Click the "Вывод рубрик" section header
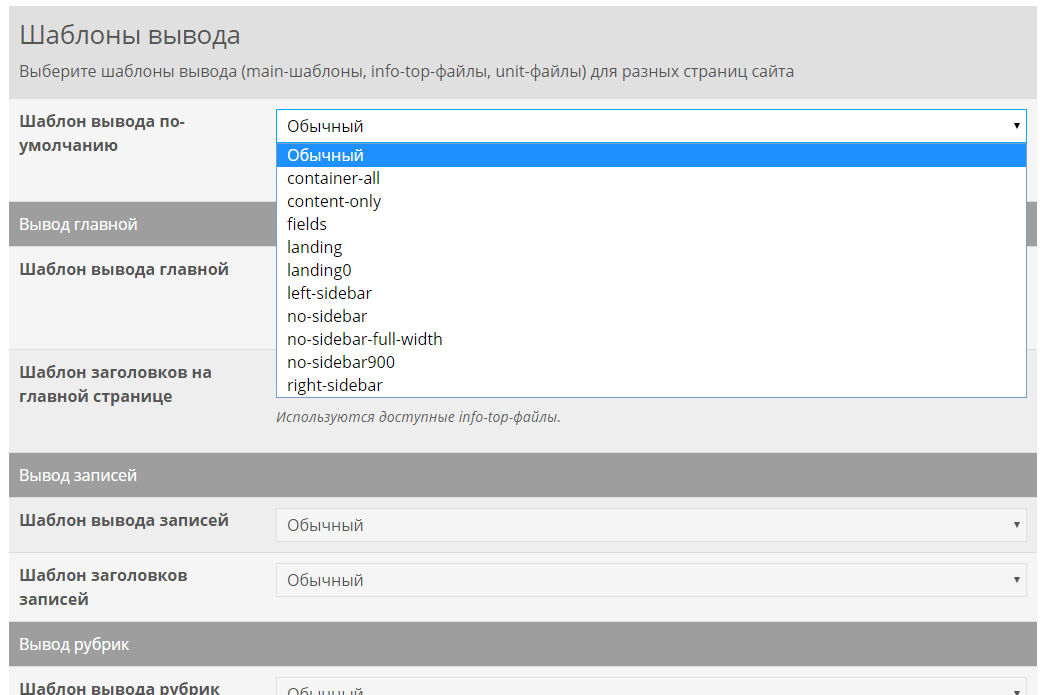 tap(74, 644)
